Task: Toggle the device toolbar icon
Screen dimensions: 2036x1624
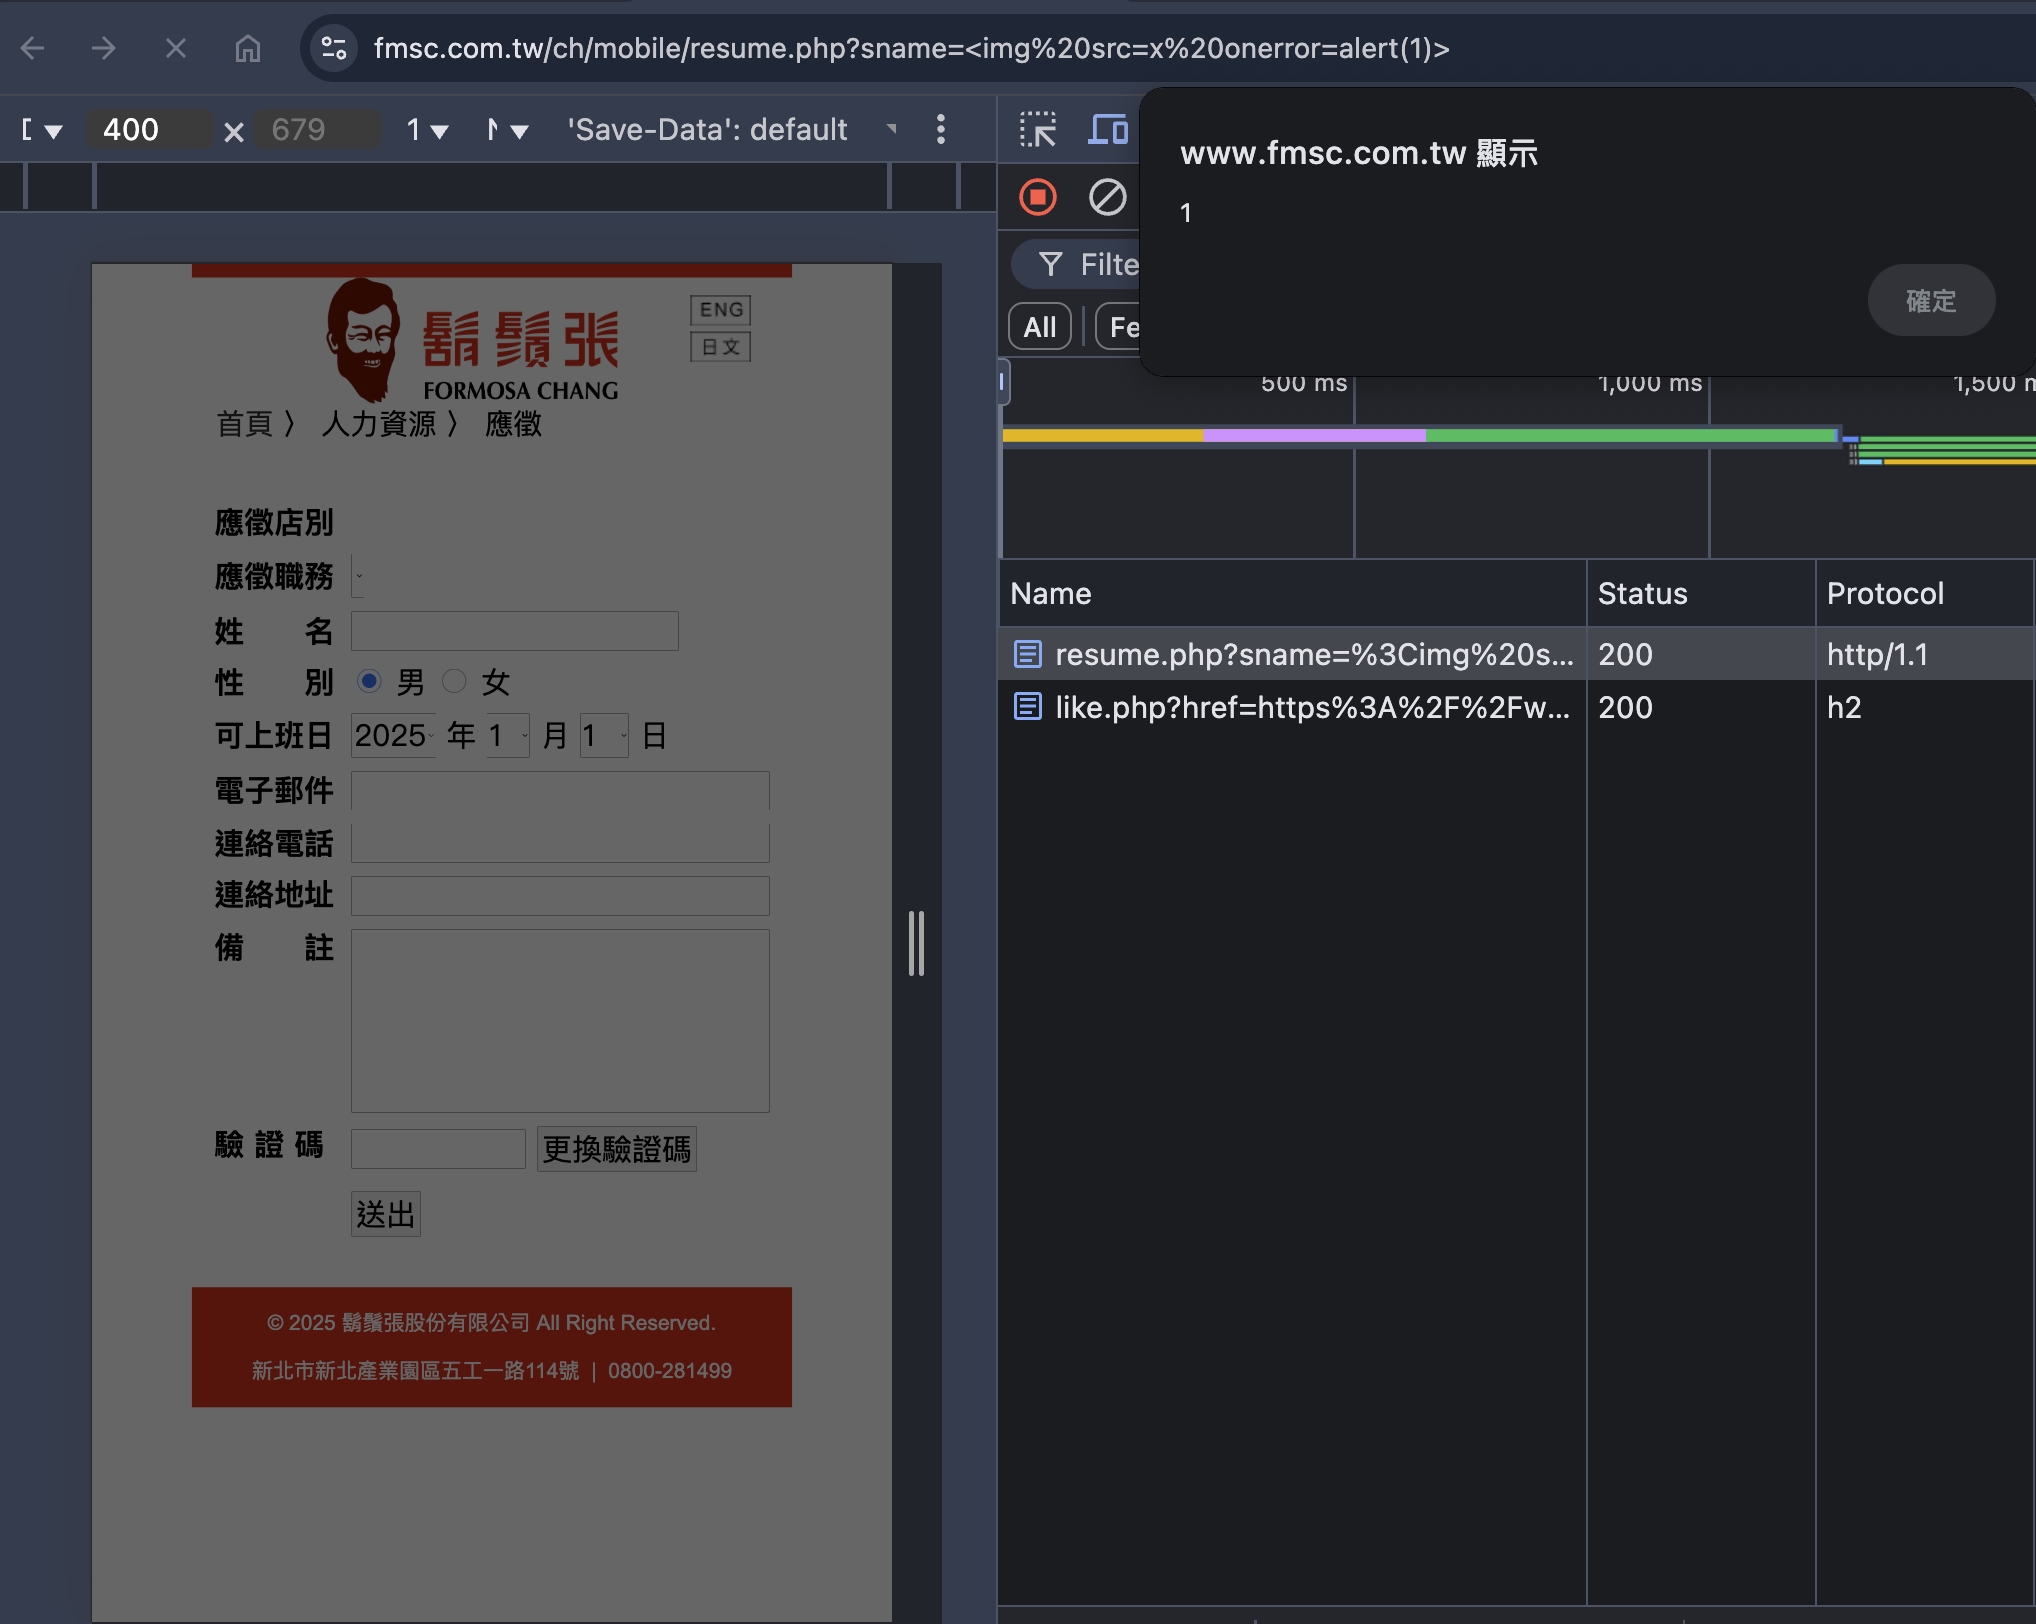Action: [x=1108, y=130]
